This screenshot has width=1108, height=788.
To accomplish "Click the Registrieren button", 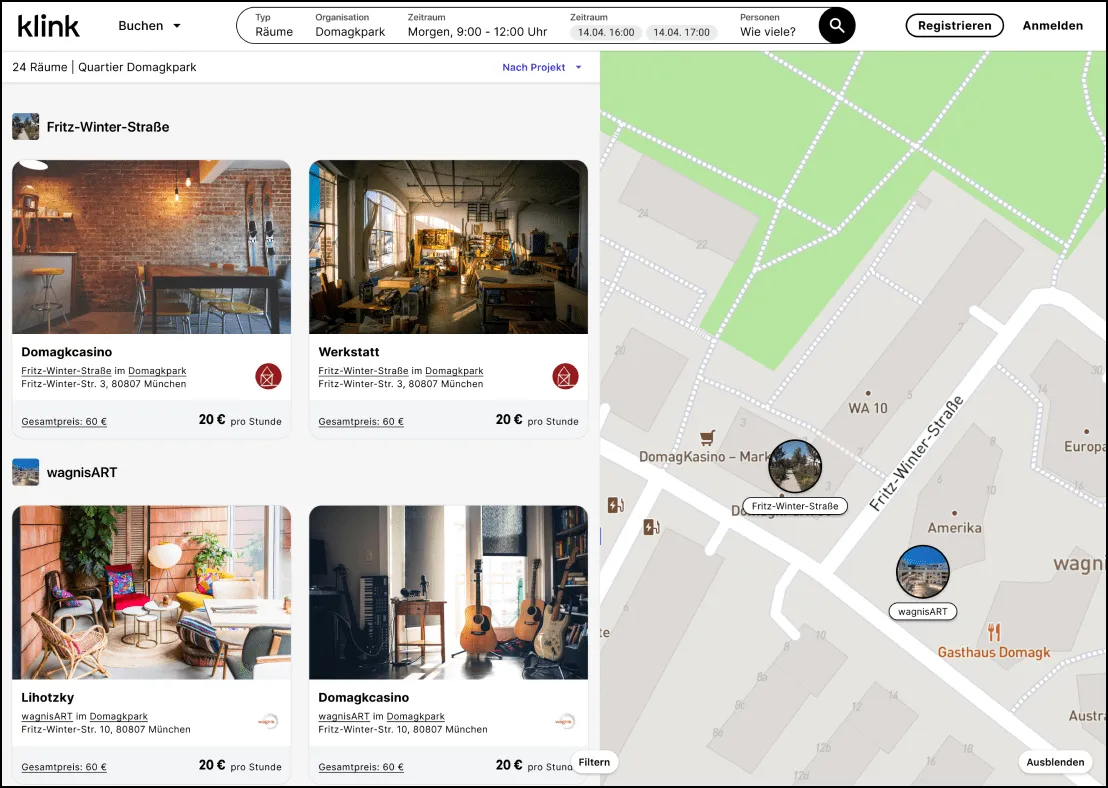I will coord(954,25).
